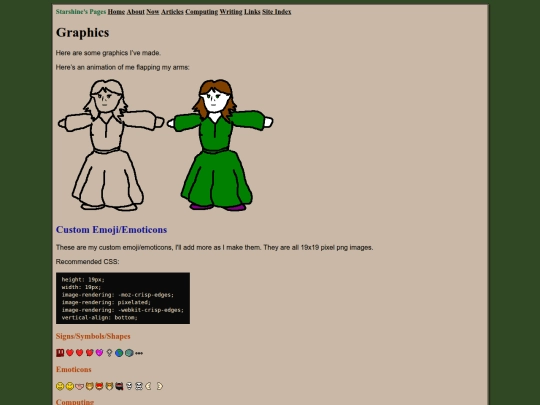Click the blue and green Earth emoji

tap(119, 353)
